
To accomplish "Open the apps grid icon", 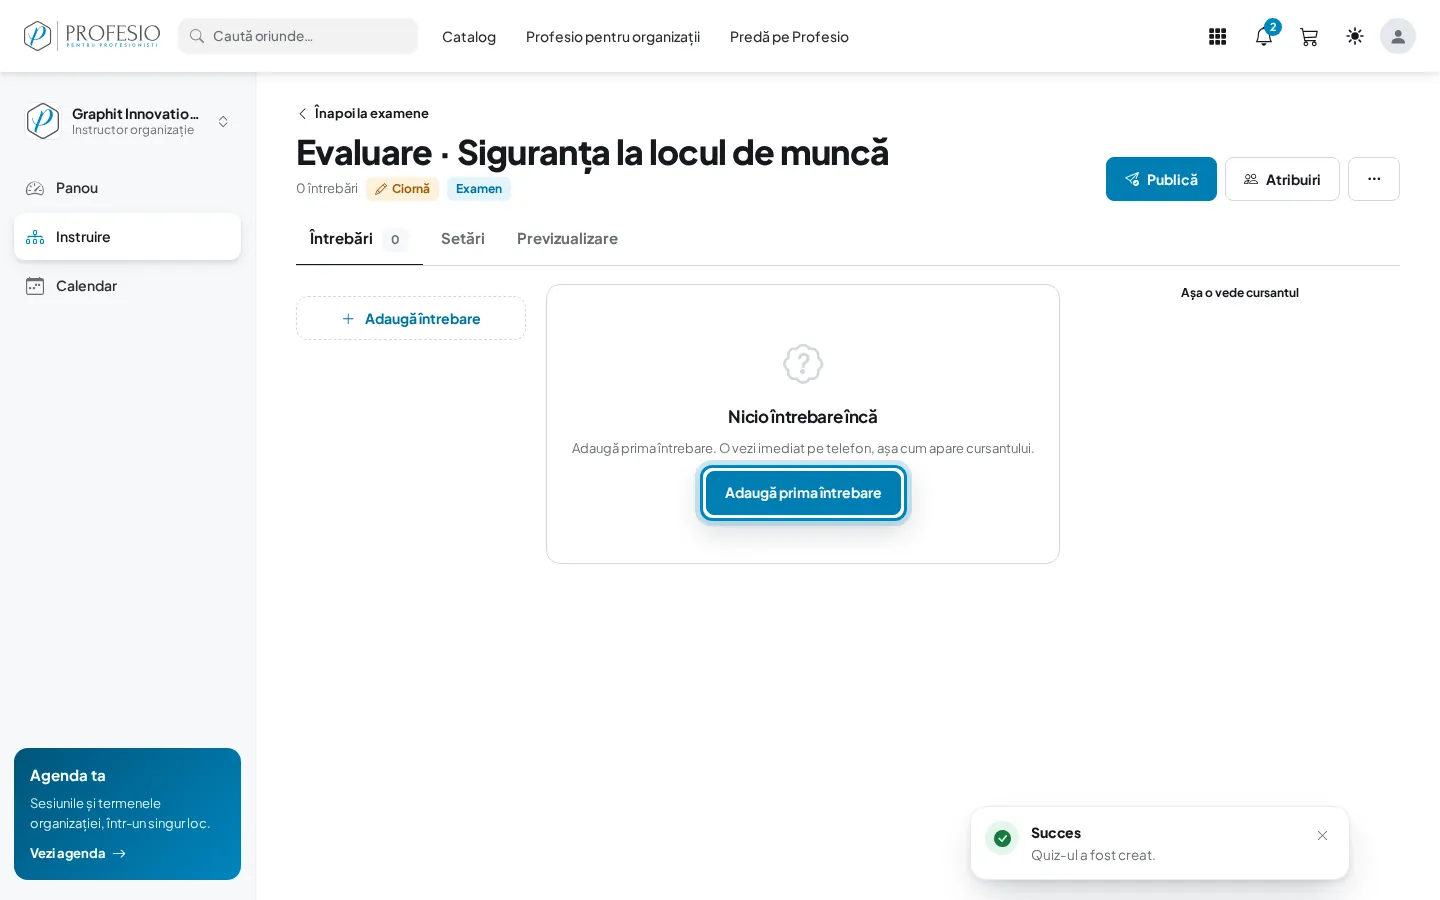I will point(1217,37).
